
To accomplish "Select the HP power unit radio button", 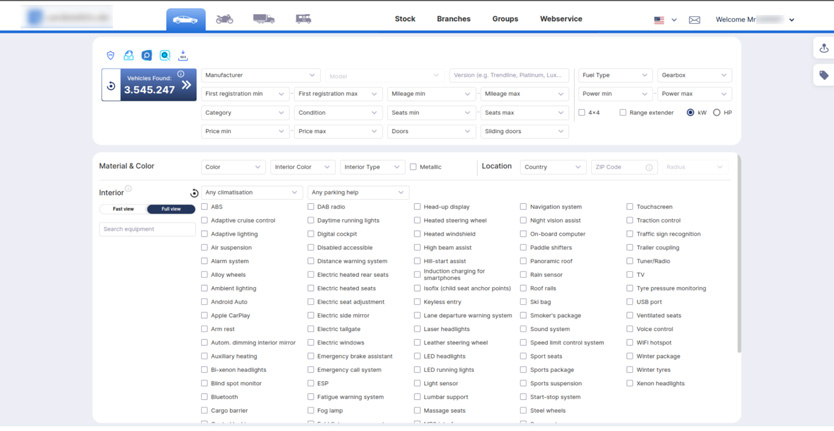I will coord(717,113).
